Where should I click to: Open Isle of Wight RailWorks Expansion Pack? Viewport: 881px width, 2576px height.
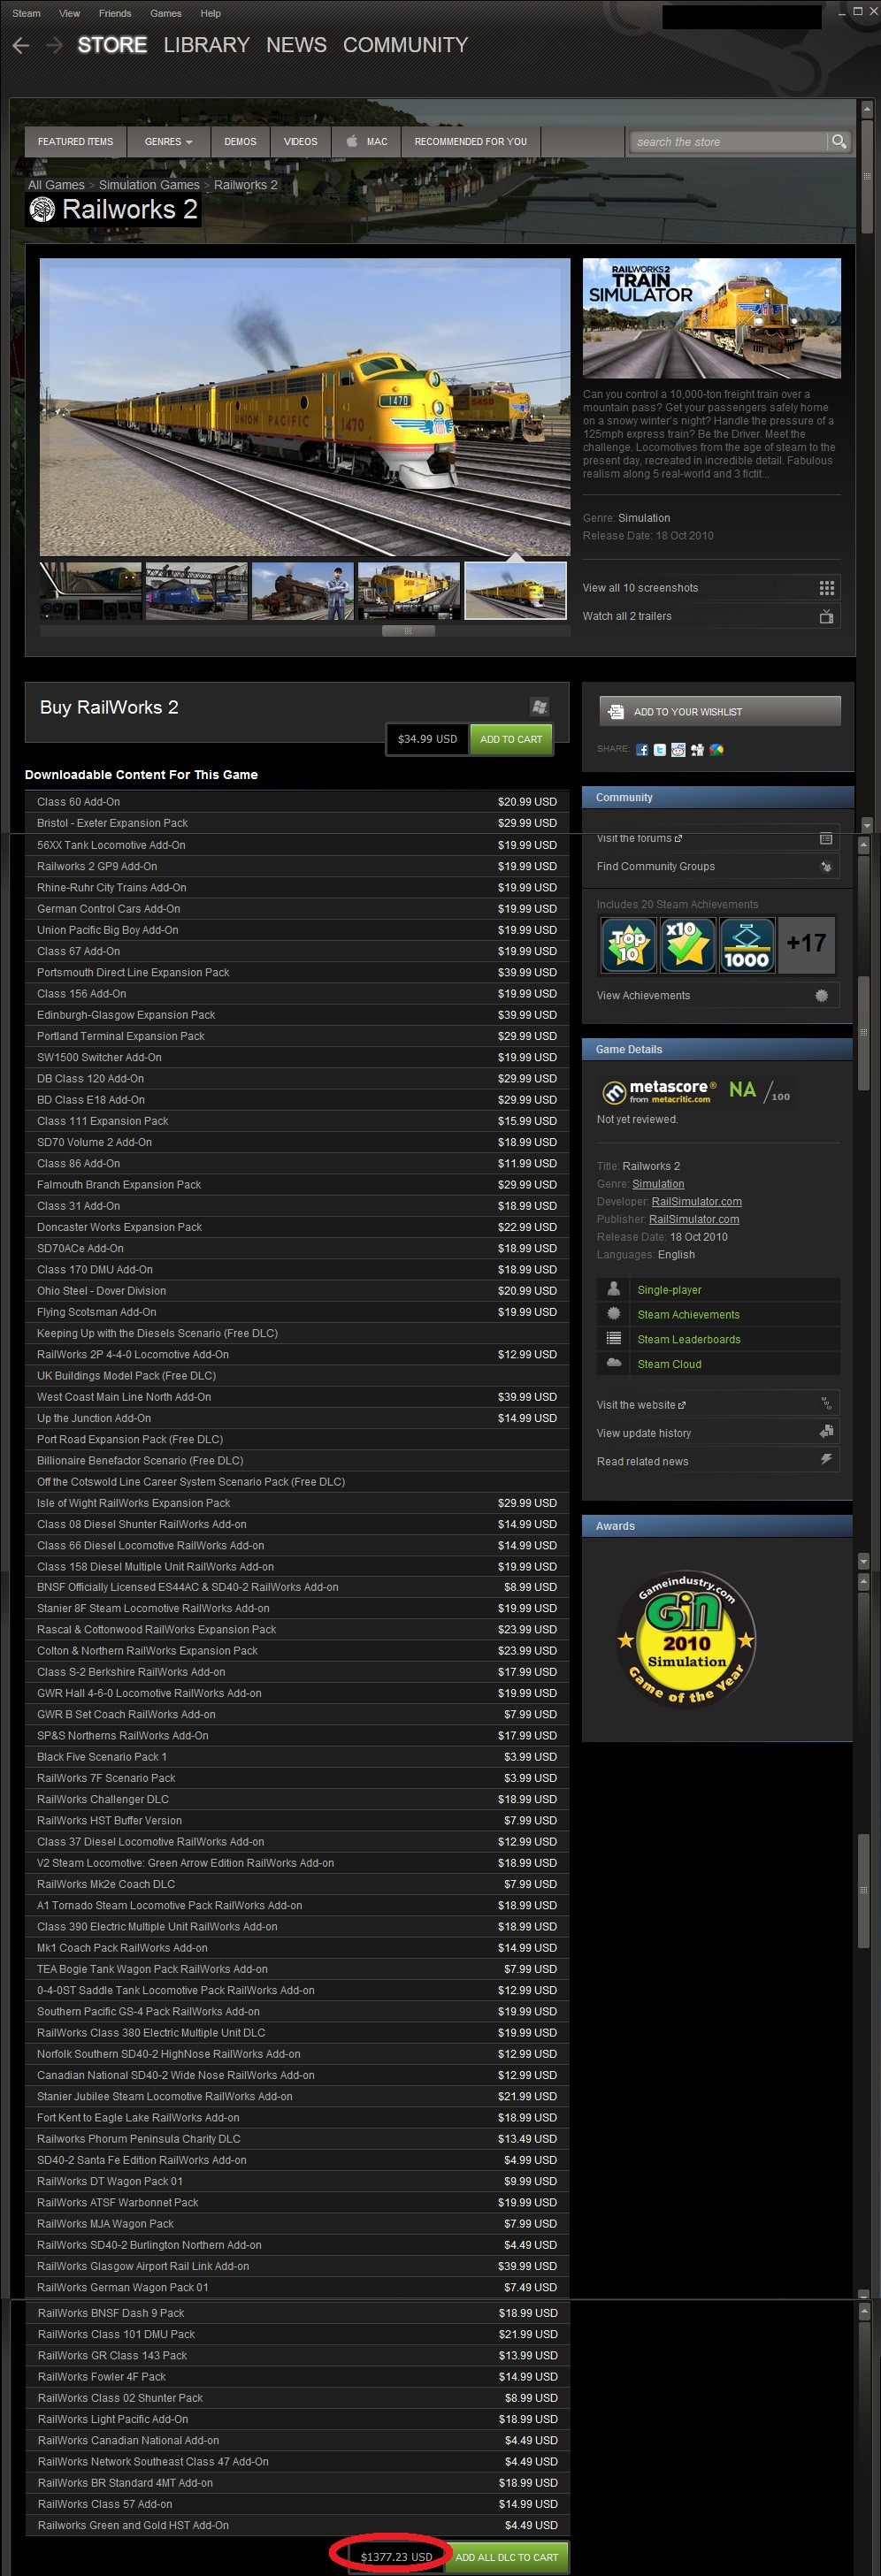click(297, 1503)
